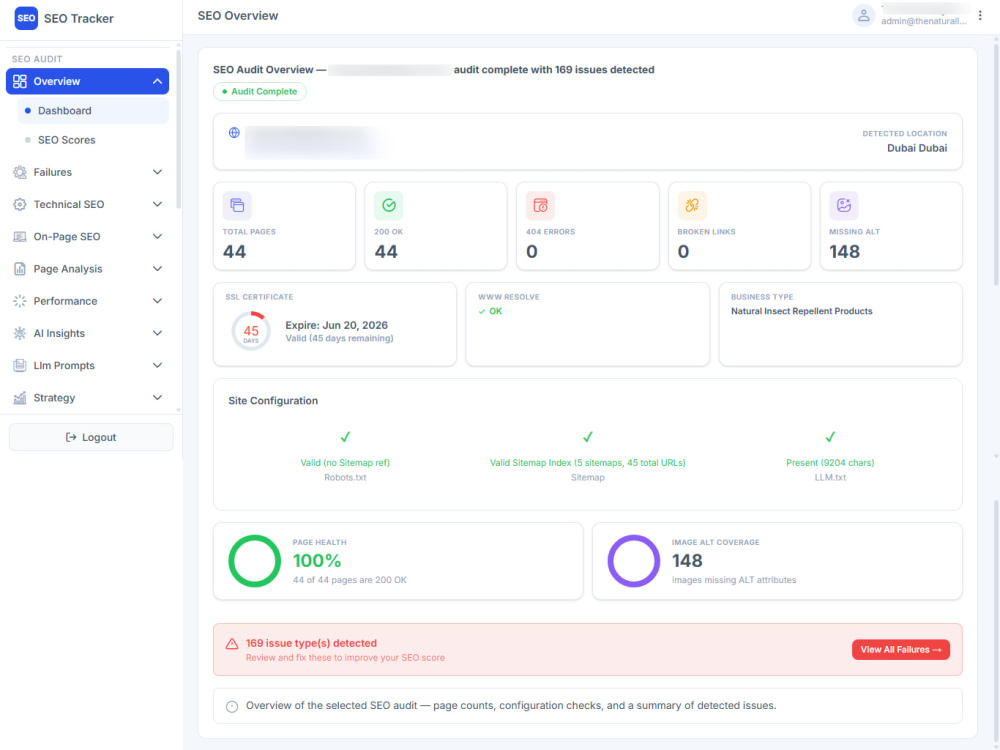This screenshot has height=750, width=1000.
Task: Click the Failures gear icon
Action: (x=20, y=172)
